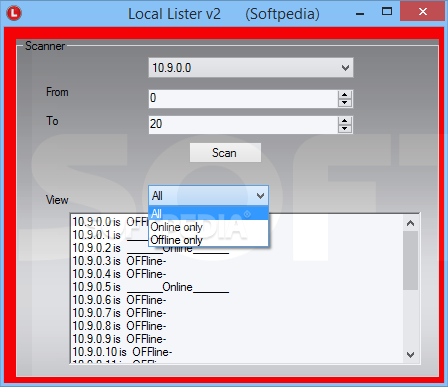
Task: Click the results list scroll up arrow
Action: 411,223
